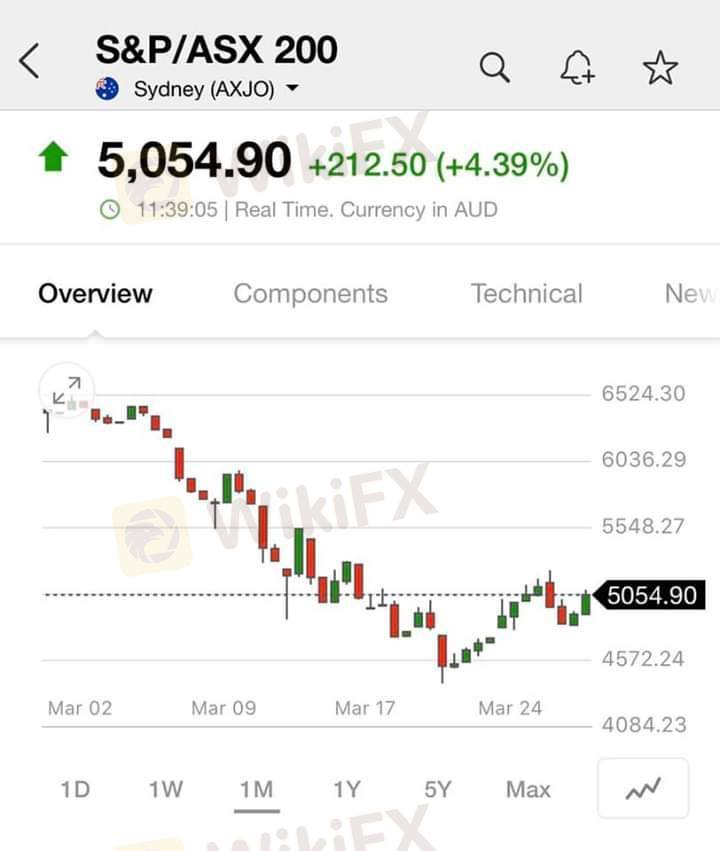
Task: Open the partially visible News tab
Action: [691, 294]
